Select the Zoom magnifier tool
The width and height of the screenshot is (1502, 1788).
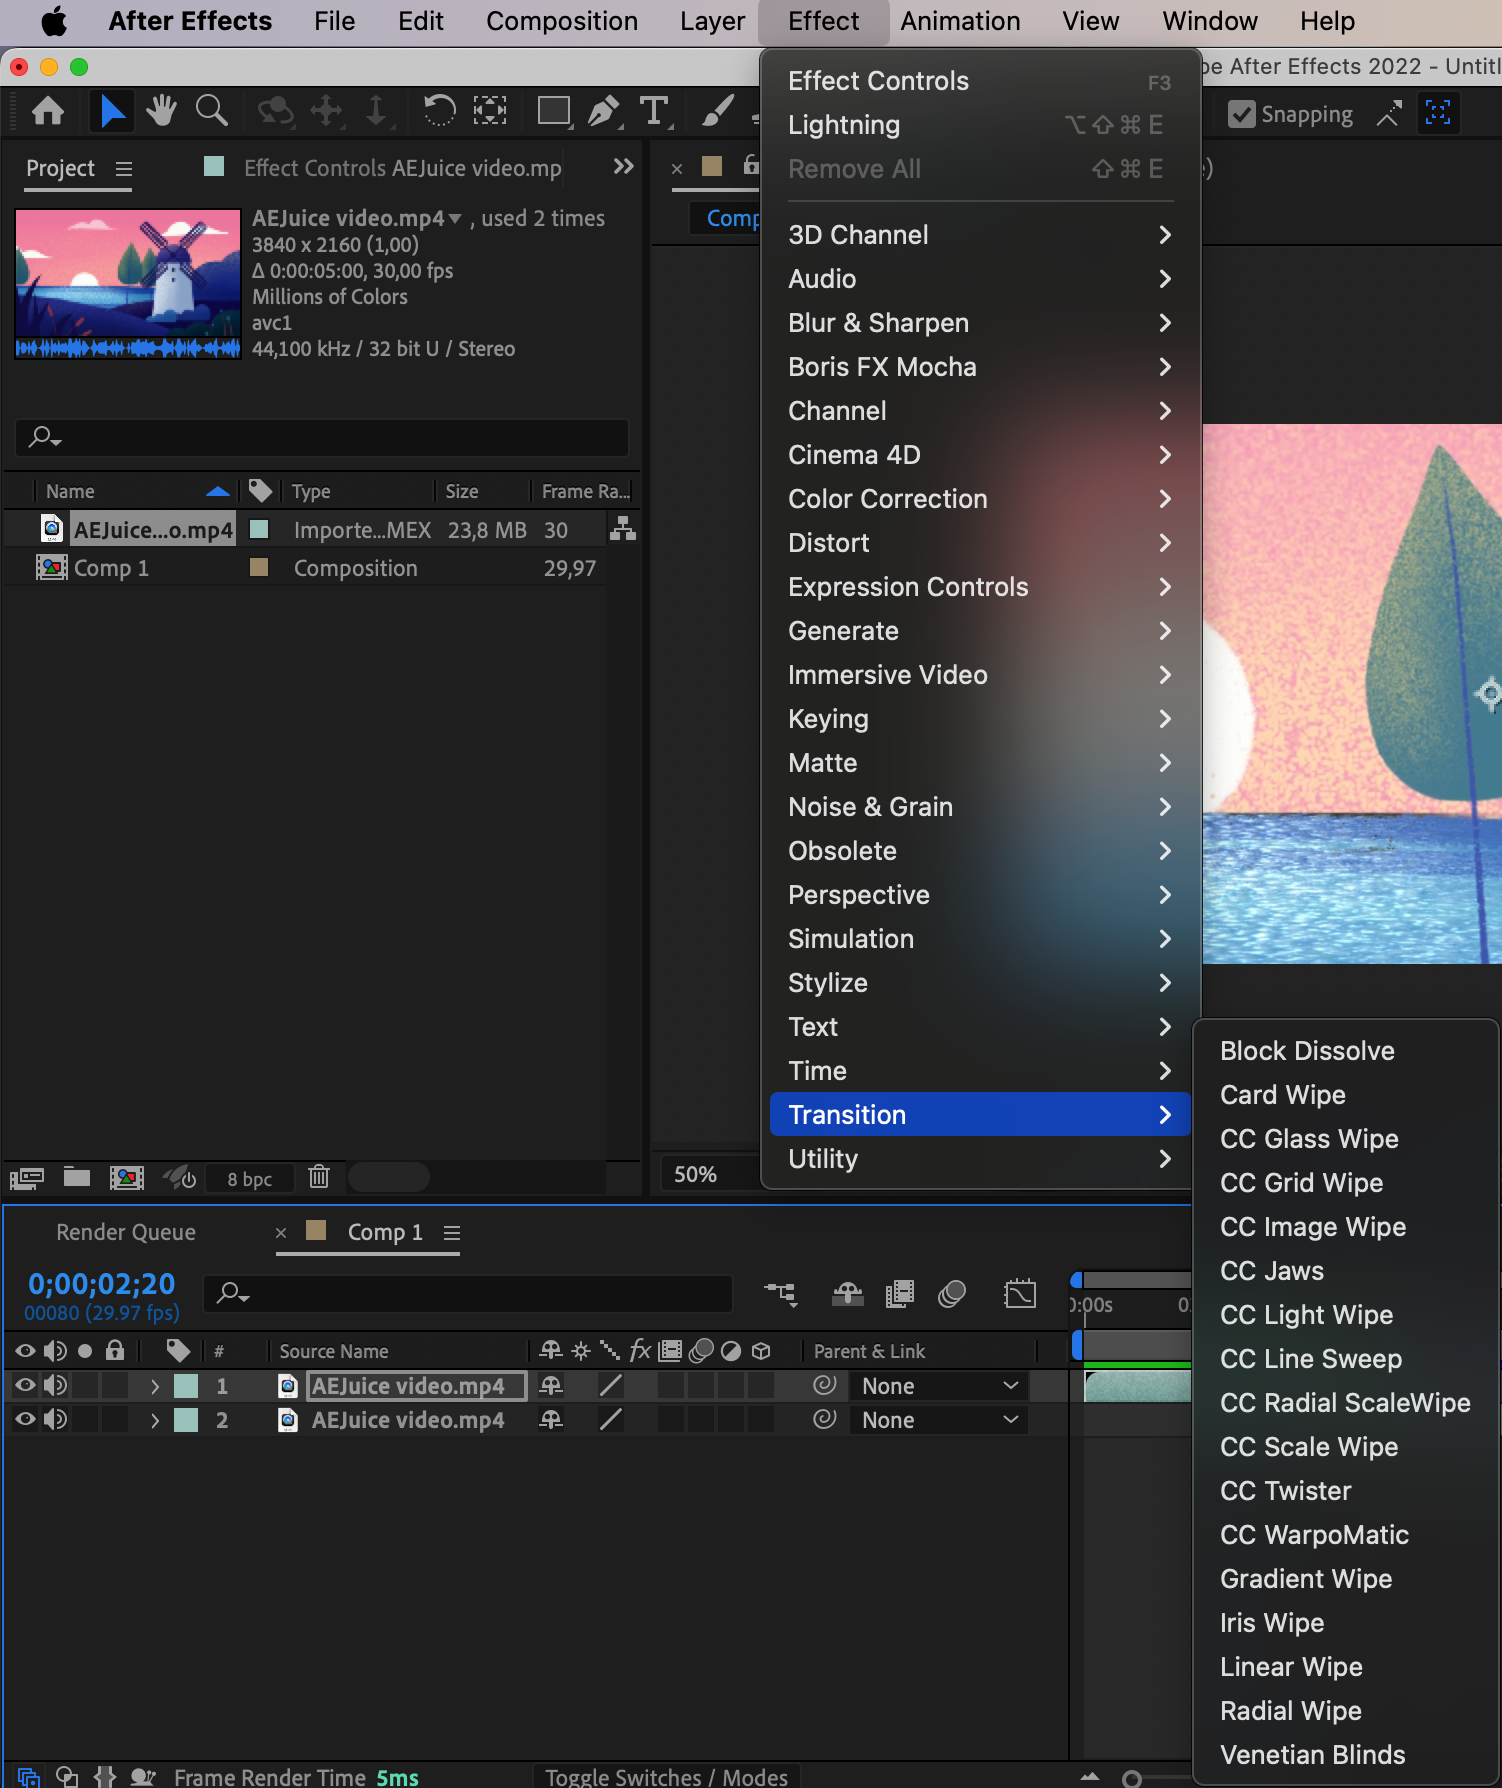tap(211, 111)
